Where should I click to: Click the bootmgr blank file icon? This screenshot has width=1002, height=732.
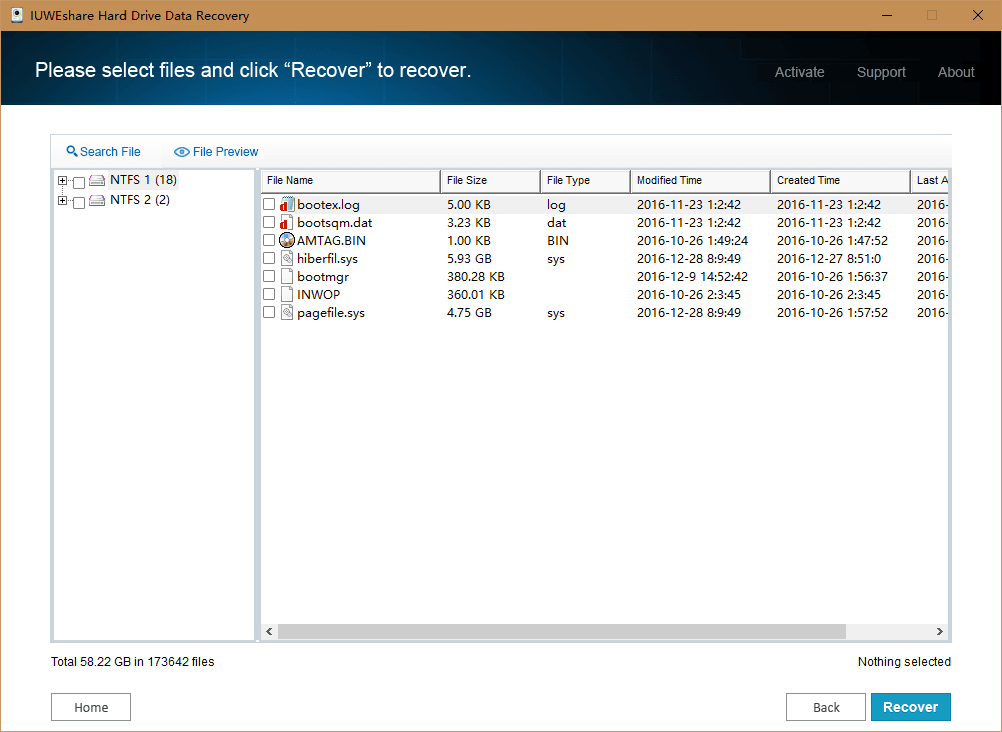coord(287,276)
